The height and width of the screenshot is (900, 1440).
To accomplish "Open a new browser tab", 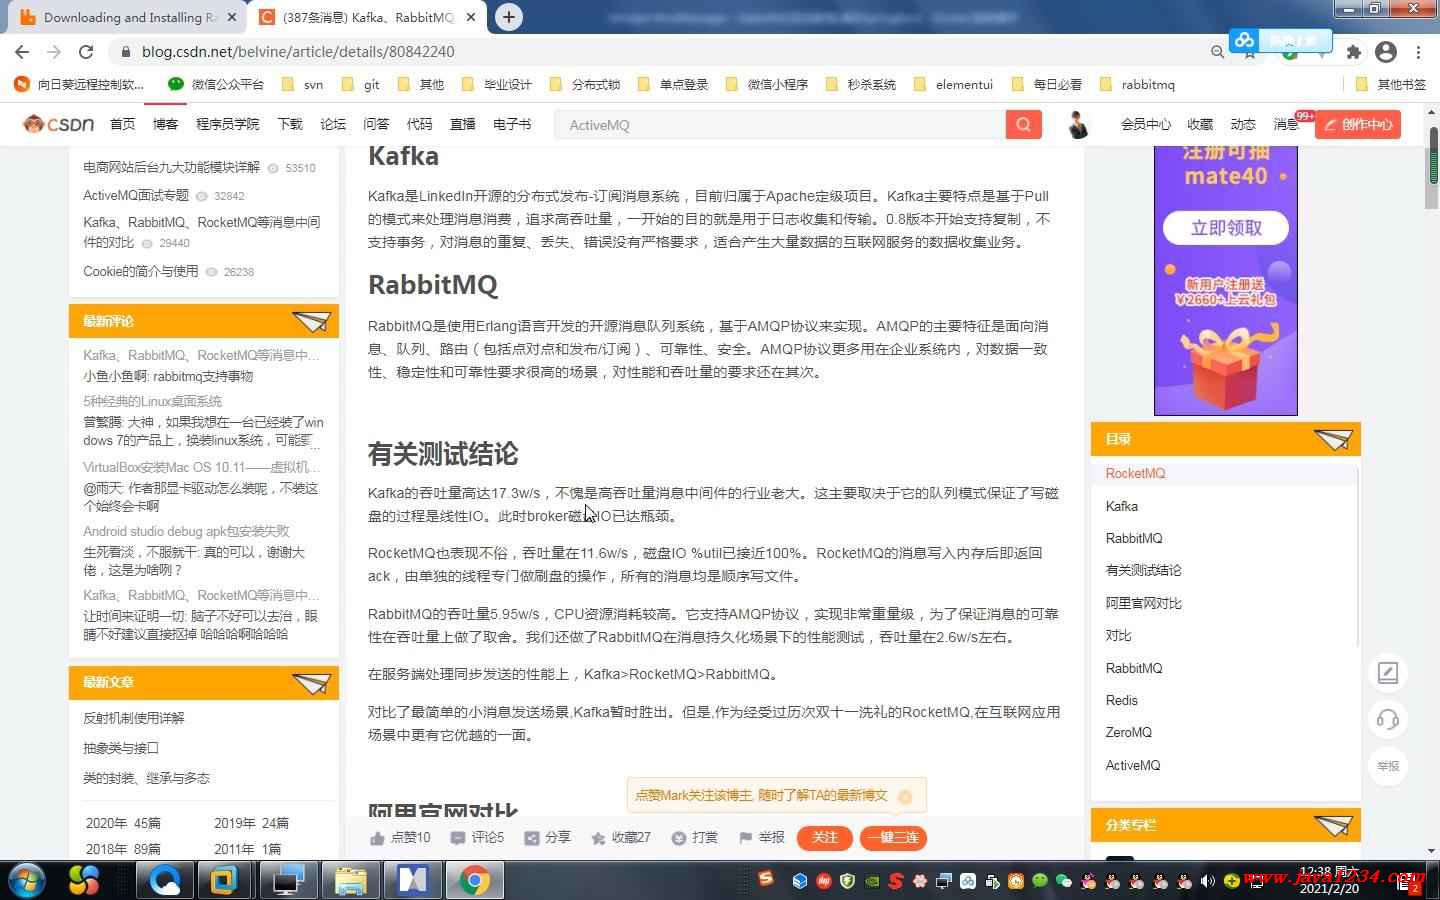I will (x=508, y=17).
